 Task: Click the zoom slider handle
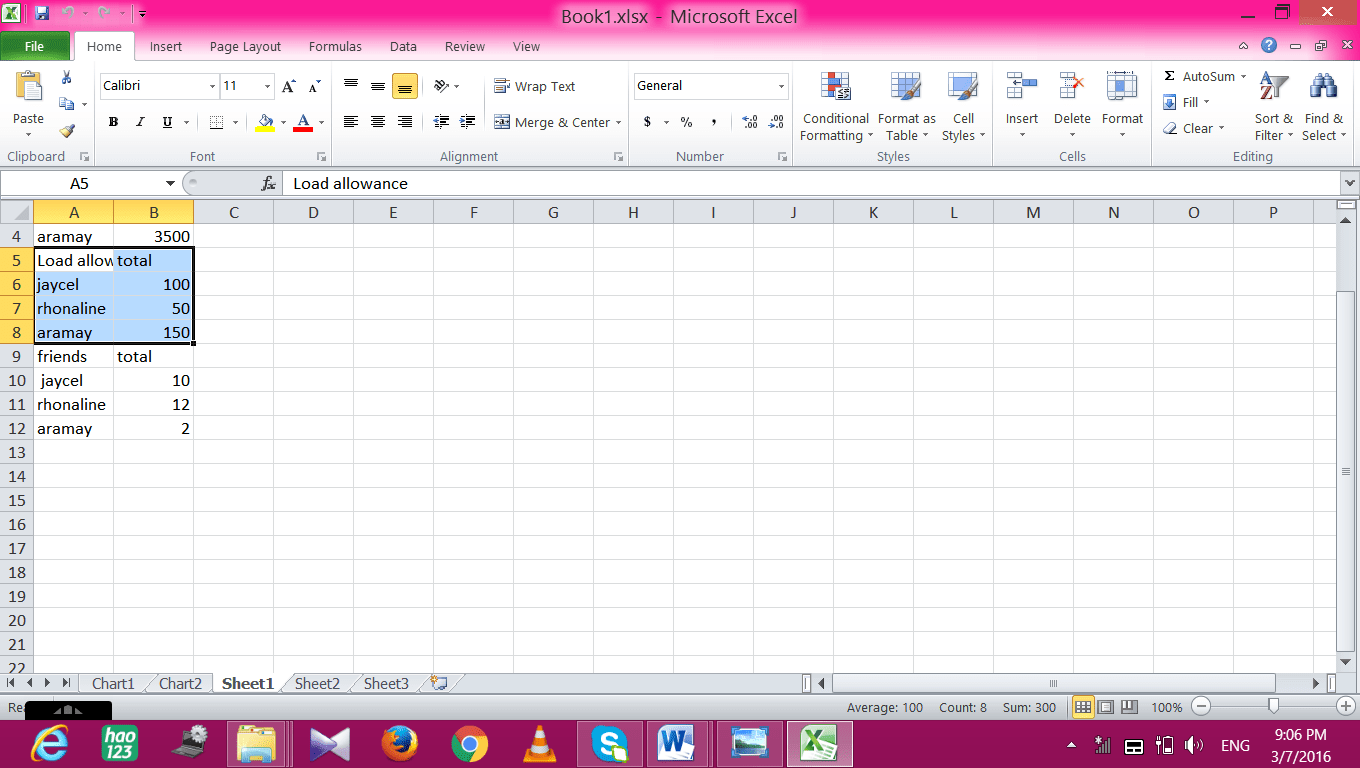pos(1273,706)
